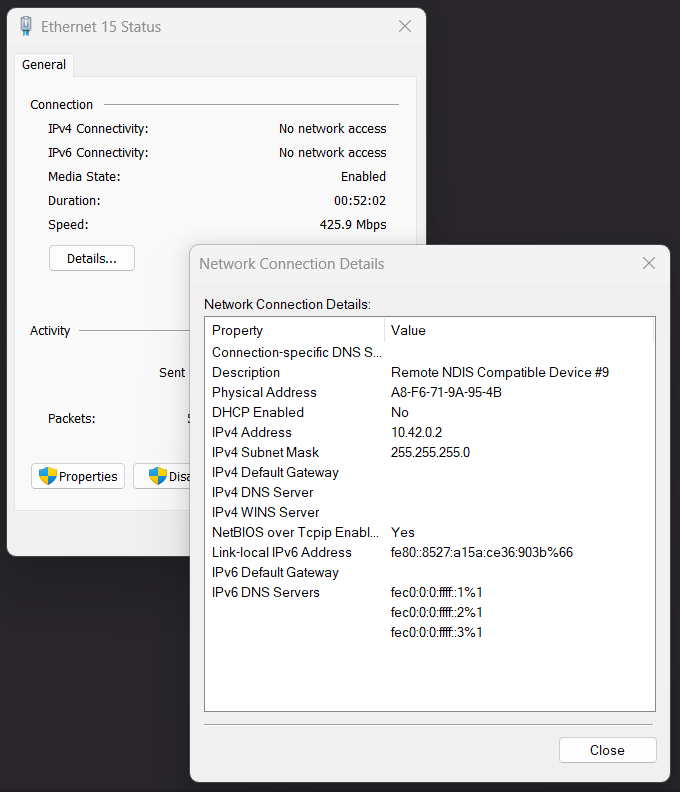
Task: Close Network Connection Details with the X
Action: pyautogui.click(x=649, y=264)
